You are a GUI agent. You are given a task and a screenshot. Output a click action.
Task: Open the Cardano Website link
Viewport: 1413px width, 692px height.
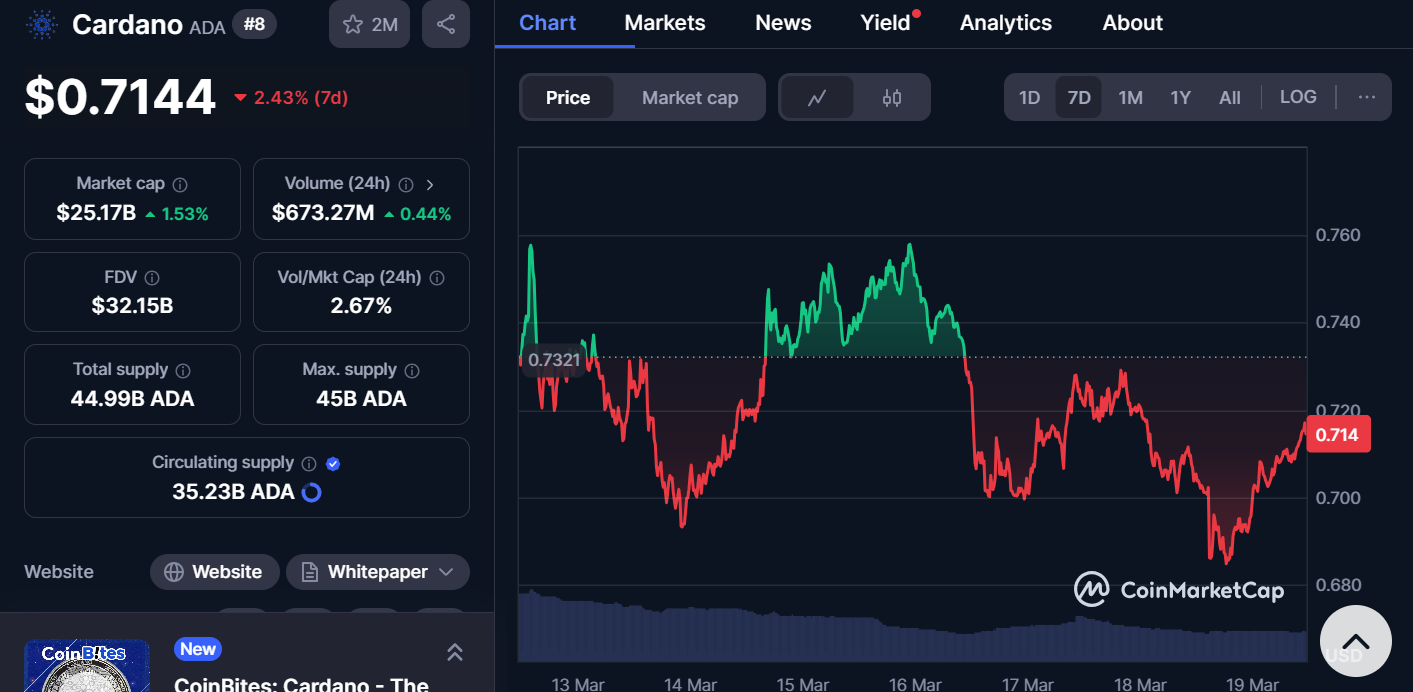coord(213,572)
